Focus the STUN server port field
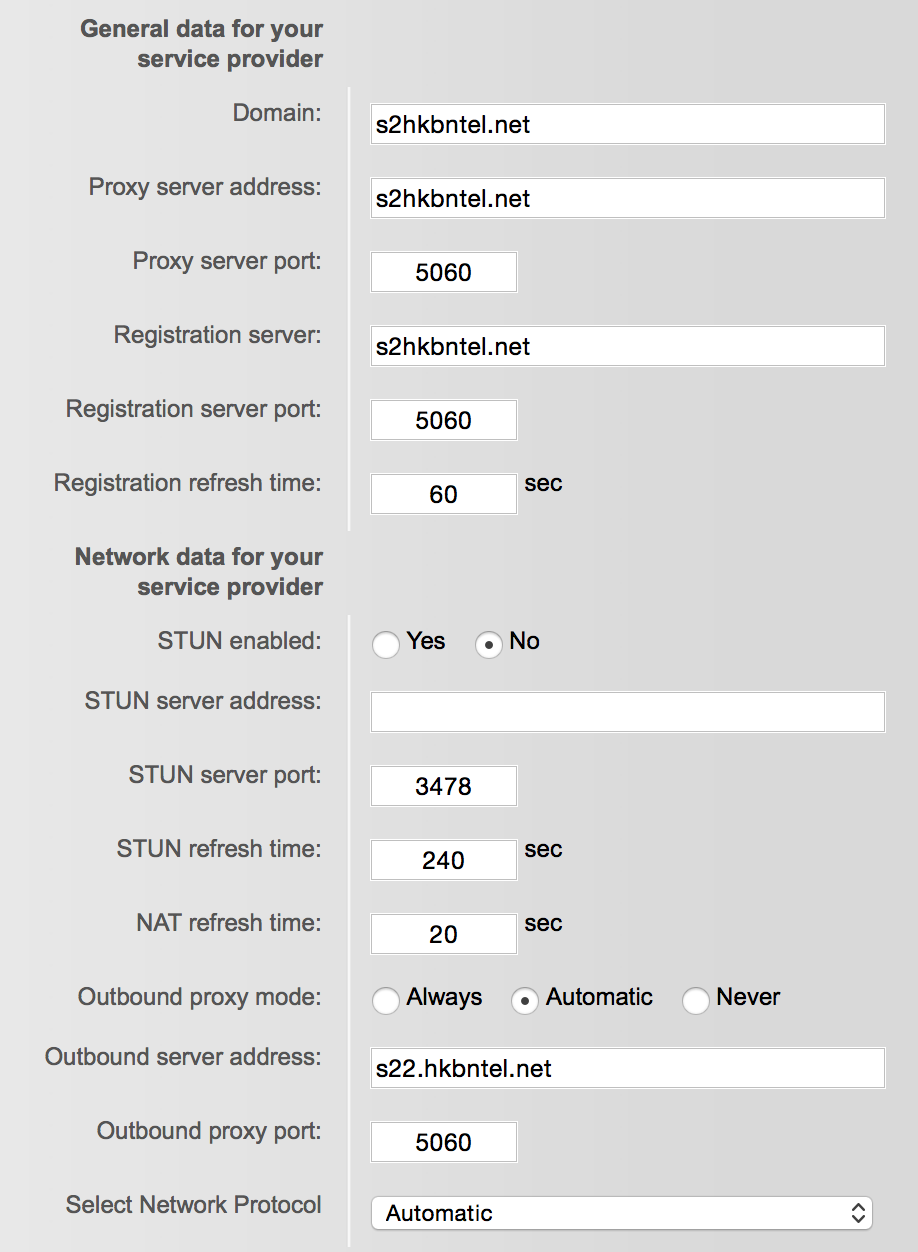The image size is (918, 1252). coord(444,786)
